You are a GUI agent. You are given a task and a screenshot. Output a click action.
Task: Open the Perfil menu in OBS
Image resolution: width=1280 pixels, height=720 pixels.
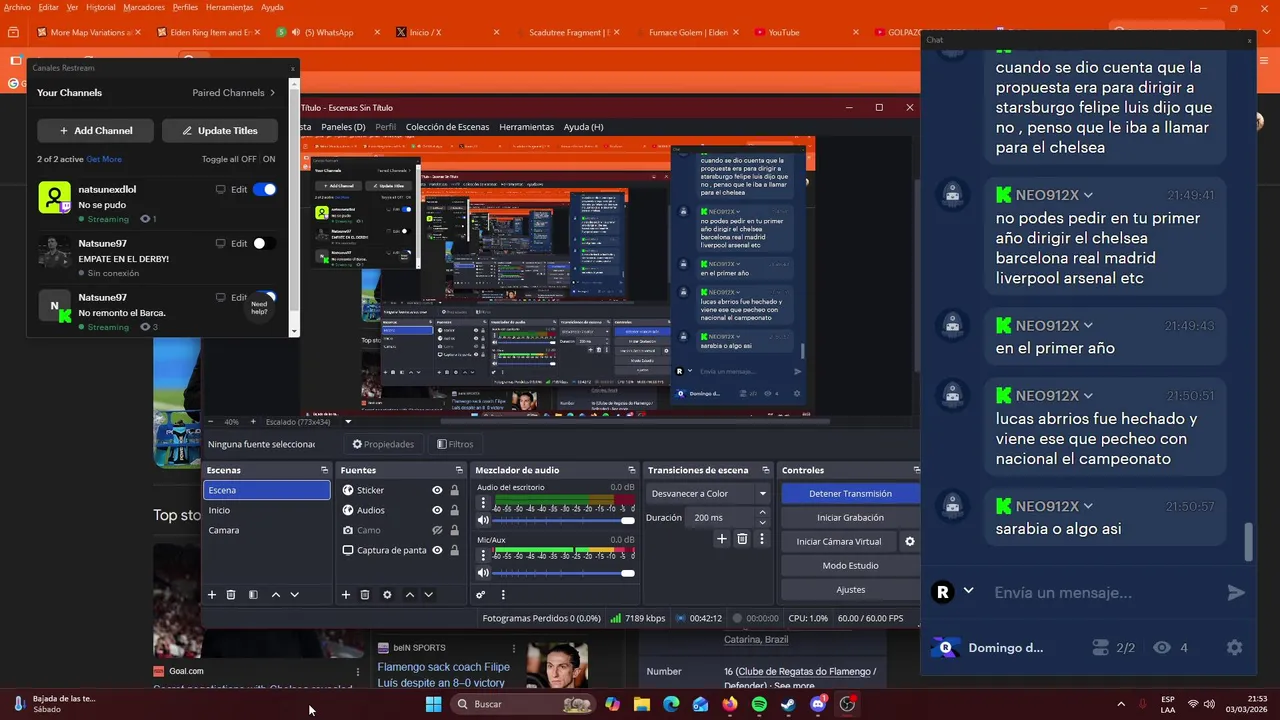[x=386, y=127]
